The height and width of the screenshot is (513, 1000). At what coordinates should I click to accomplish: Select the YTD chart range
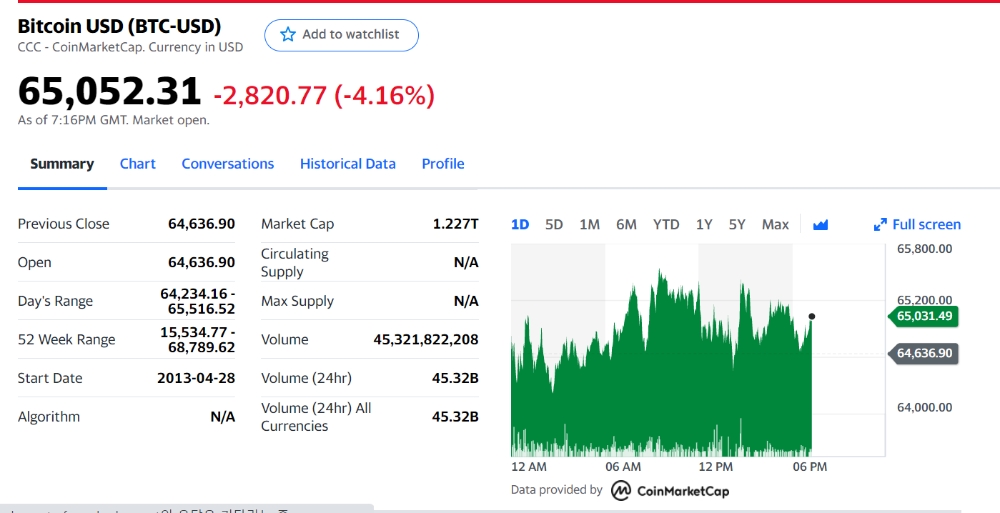point(666,225)
